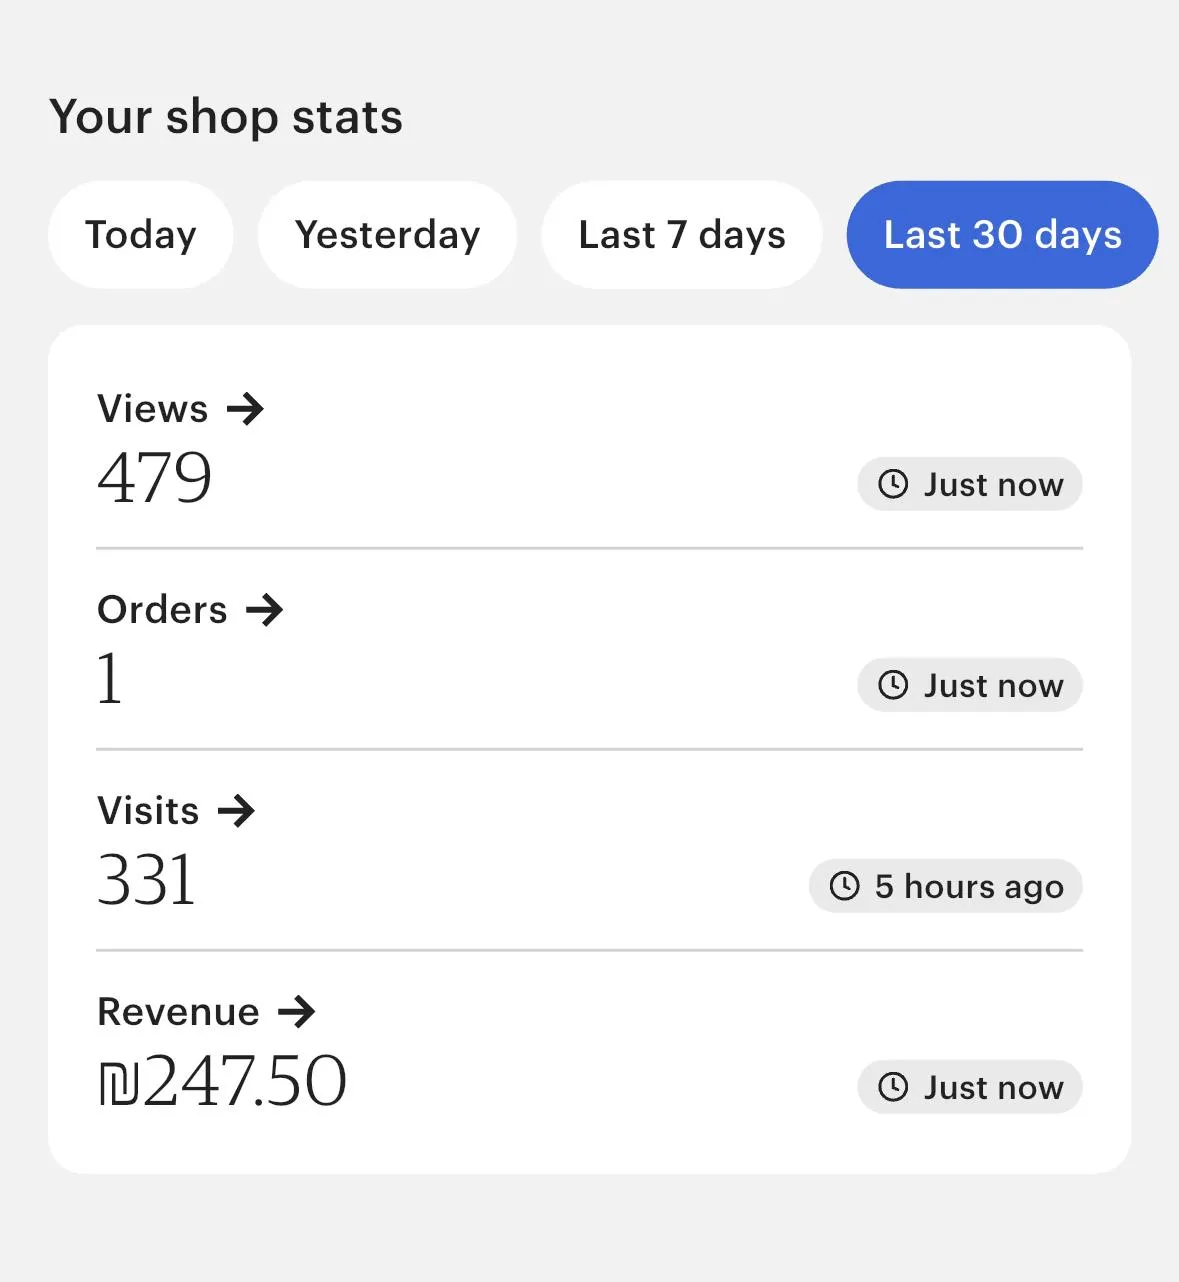The width and height of the screenshot is (1179, 1282).
Task: Click the 5 hours ago badge
Action: coord(946,886)
